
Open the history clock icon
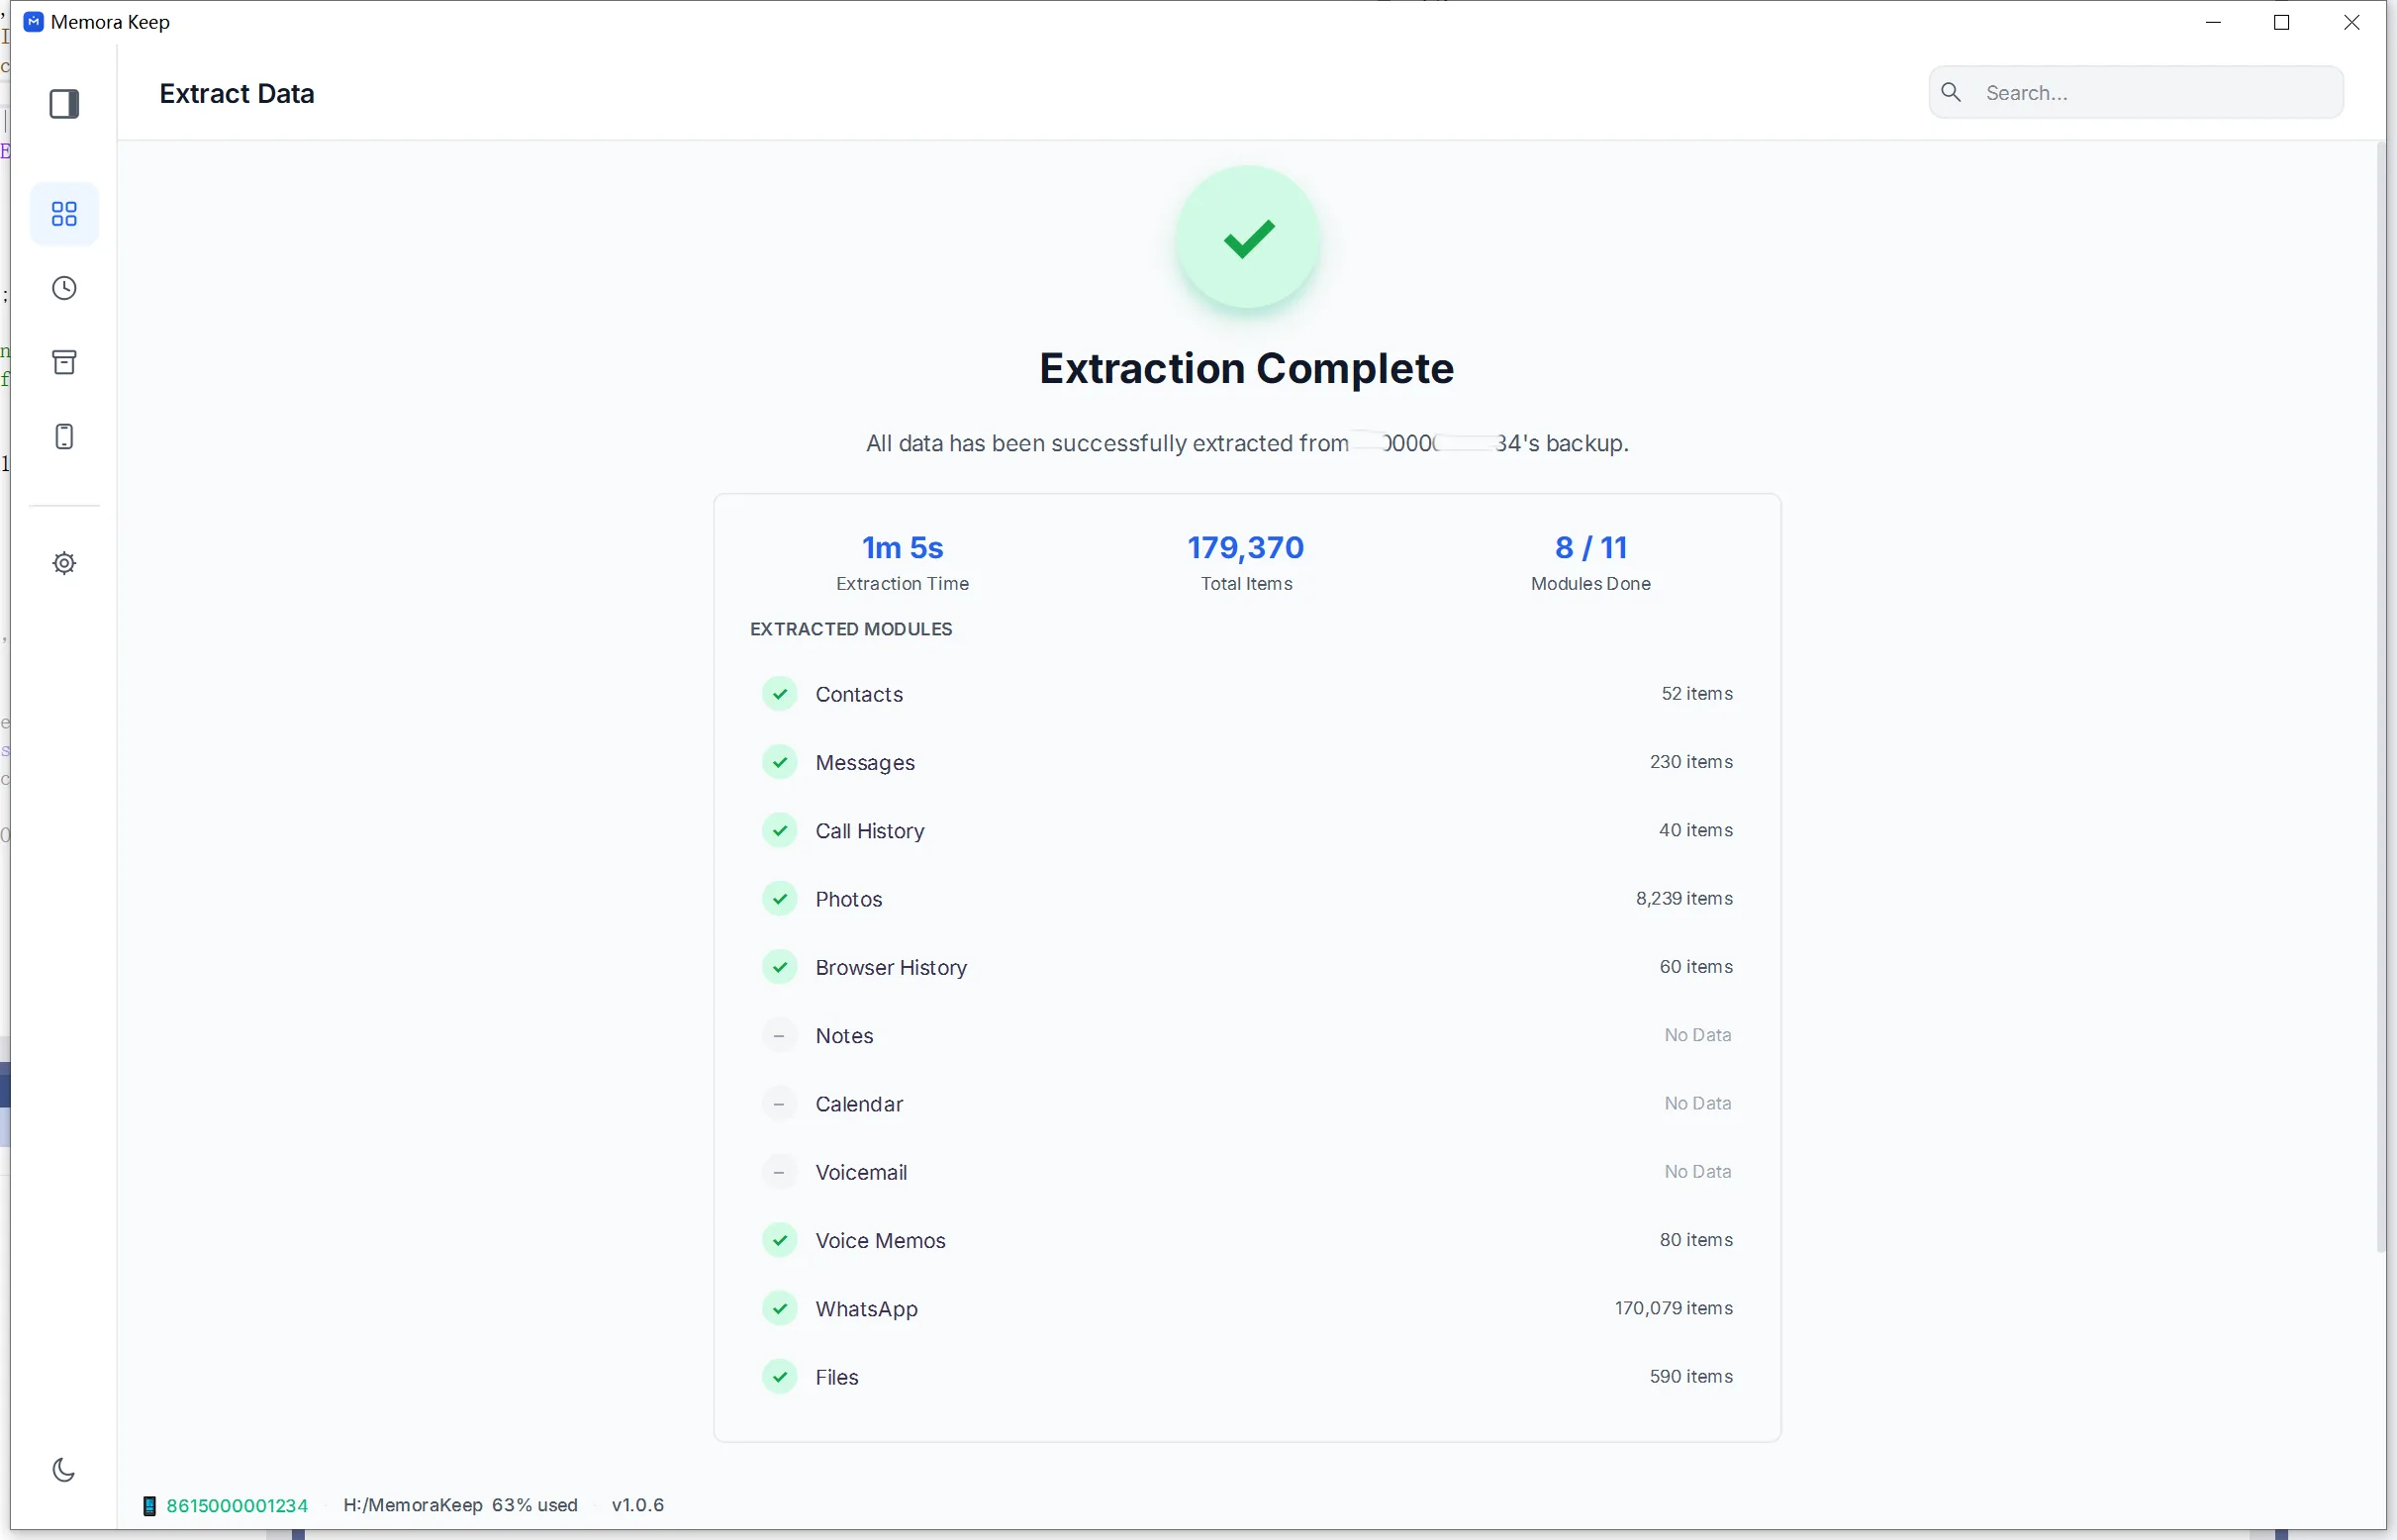click(x=64, y=288)
